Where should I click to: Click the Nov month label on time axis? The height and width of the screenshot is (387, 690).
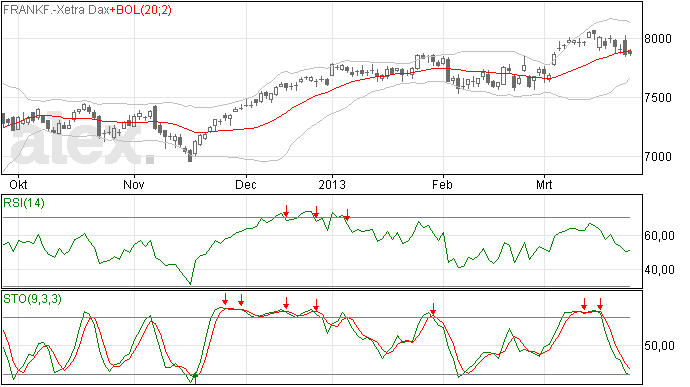coord(134,184)
